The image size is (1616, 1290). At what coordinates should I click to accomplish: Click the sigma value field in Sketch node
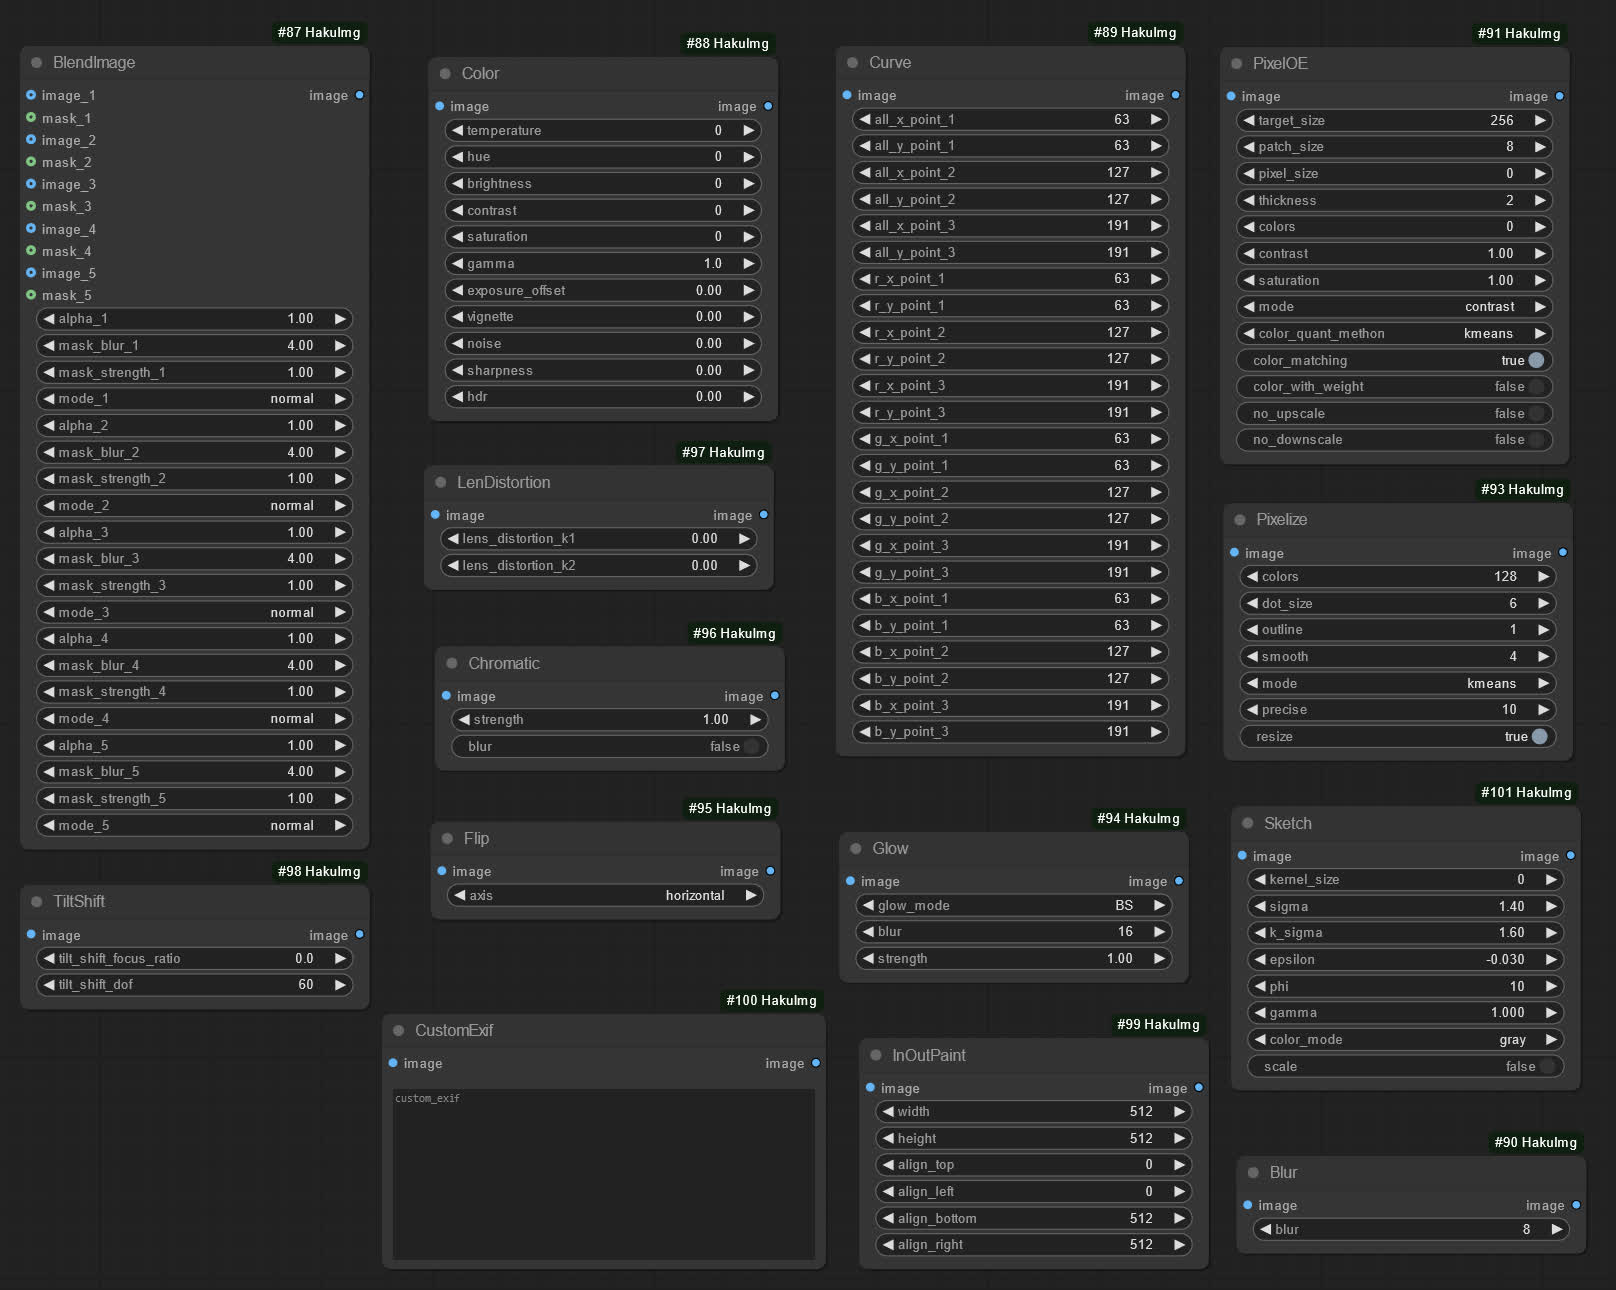point(1405,906)
